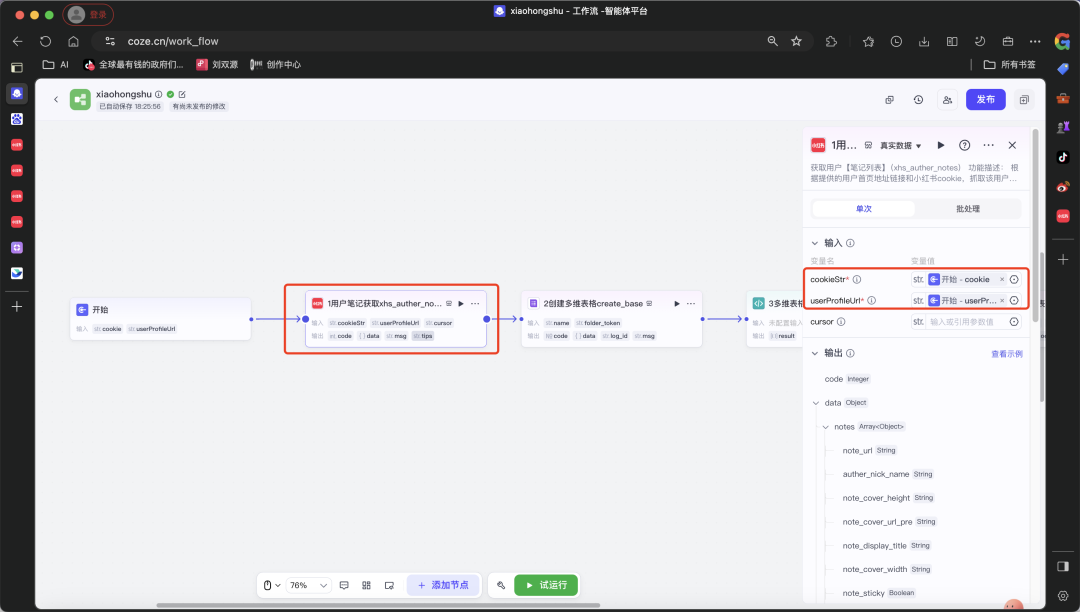Collapse the 输出 output section

pyautogui.click(x=815, y=353)
